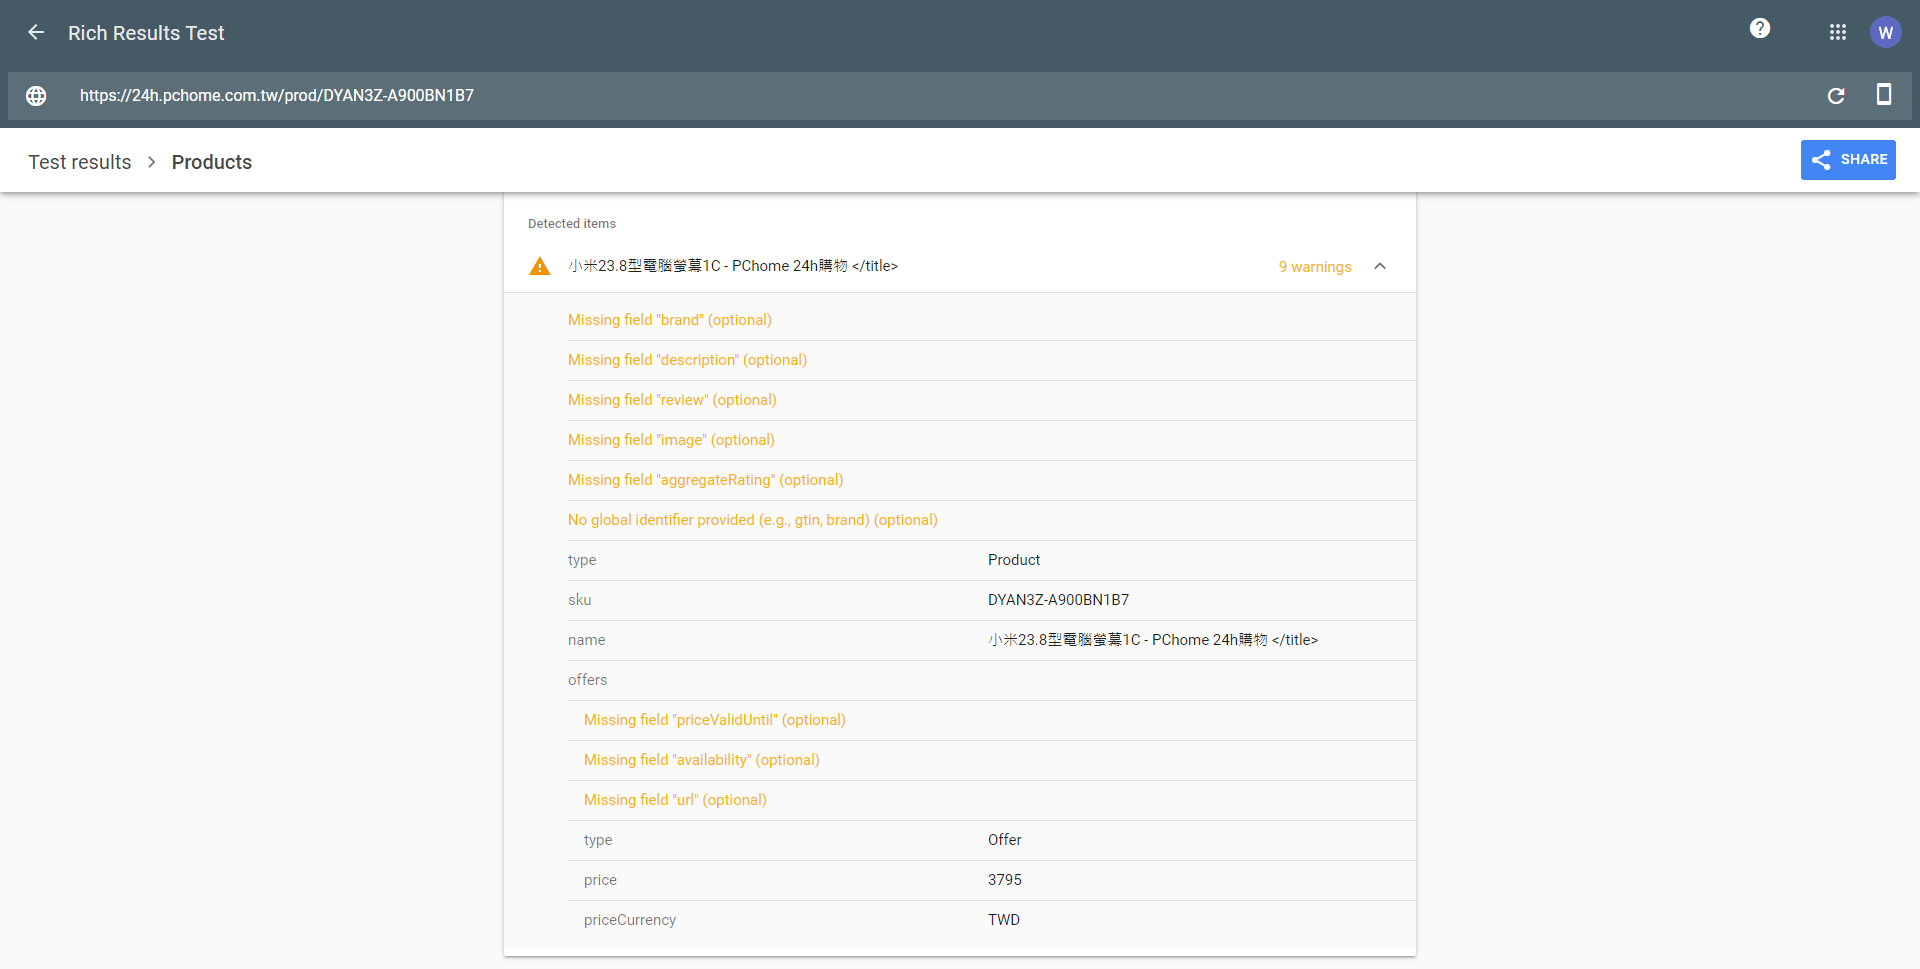1920x969 pixels.
Task: Click the 9 warnings label
Action: point(1314,267)
